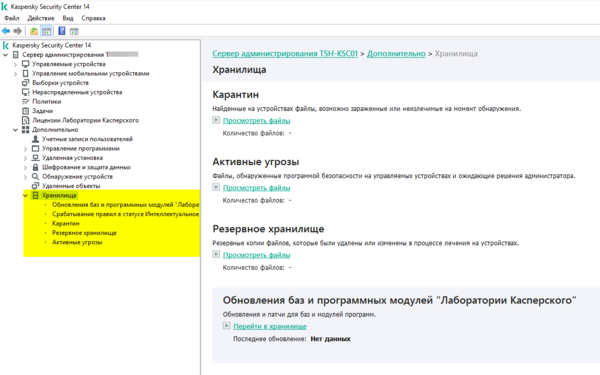Viewport: 600px width, 375px height.
Task: Open Просмотреть файлы under Карантин
Action: point(256,121)
